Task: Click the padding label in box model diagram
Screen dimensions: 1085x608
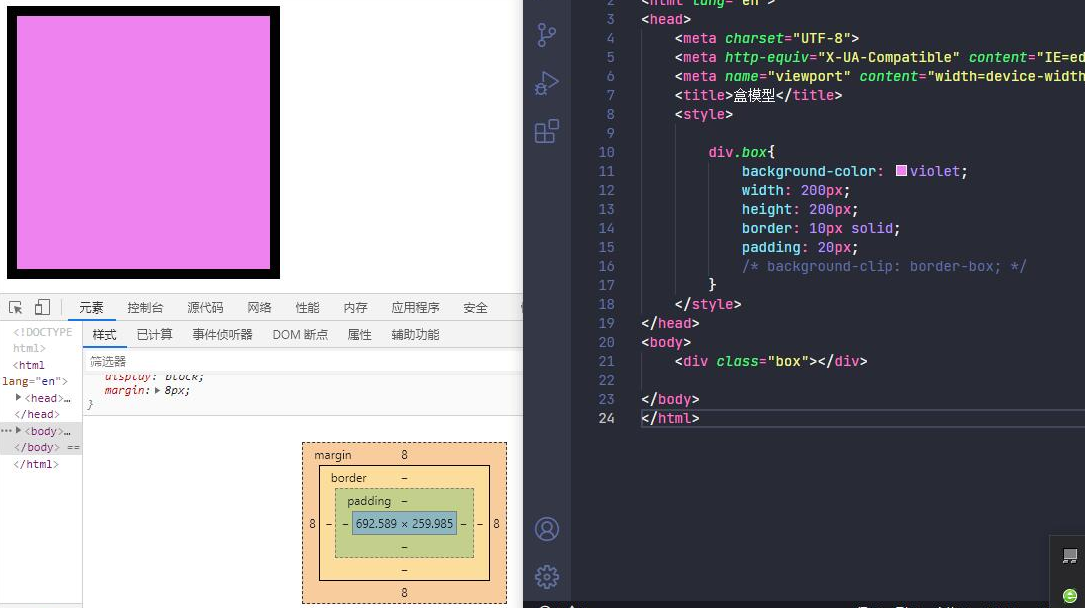Action: (369, 501)
